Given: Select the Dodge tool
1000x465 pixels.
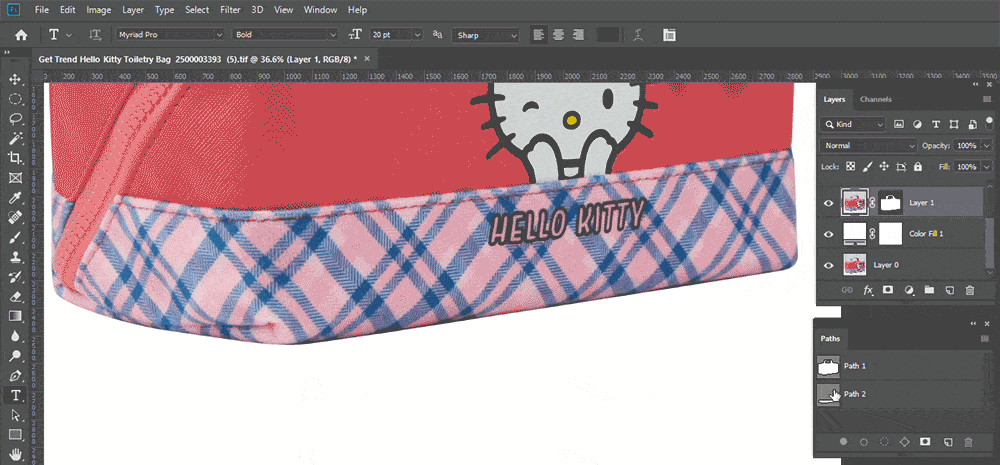Looking at the screenshot, I should [15, 356].
